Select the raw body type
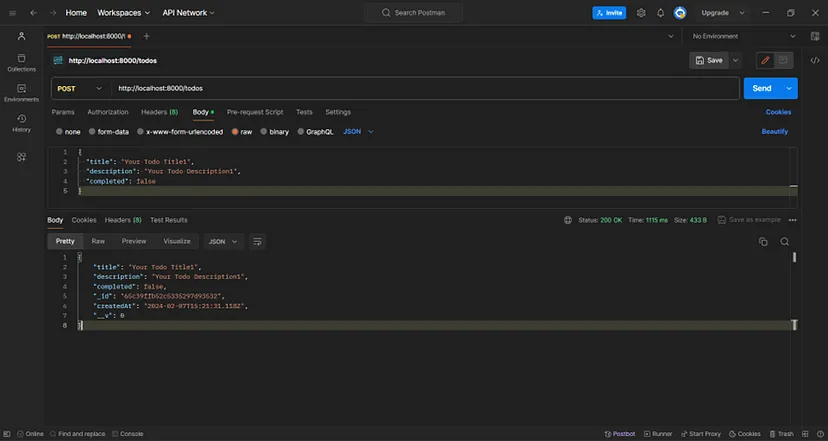 pos(242,132)
